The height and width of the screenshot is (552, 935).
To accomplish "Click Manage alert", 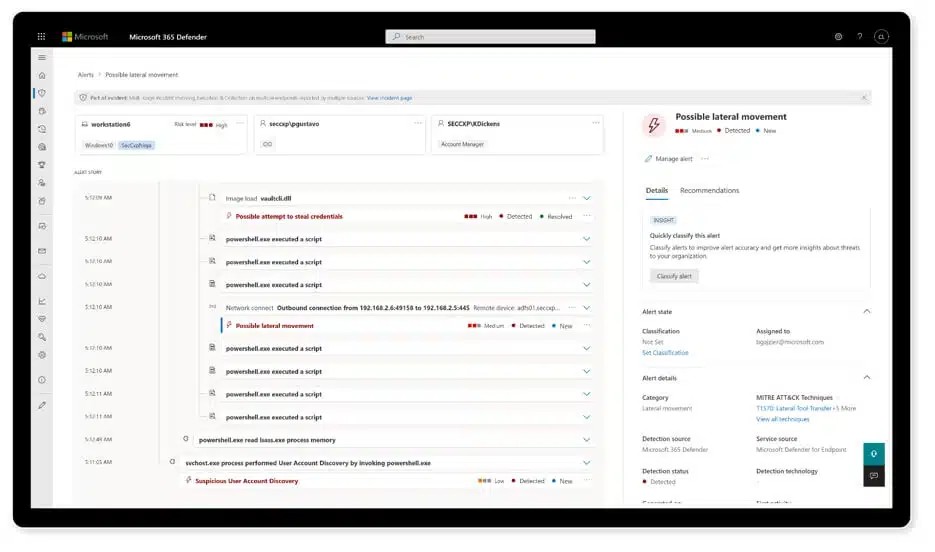I will [668, 159].
